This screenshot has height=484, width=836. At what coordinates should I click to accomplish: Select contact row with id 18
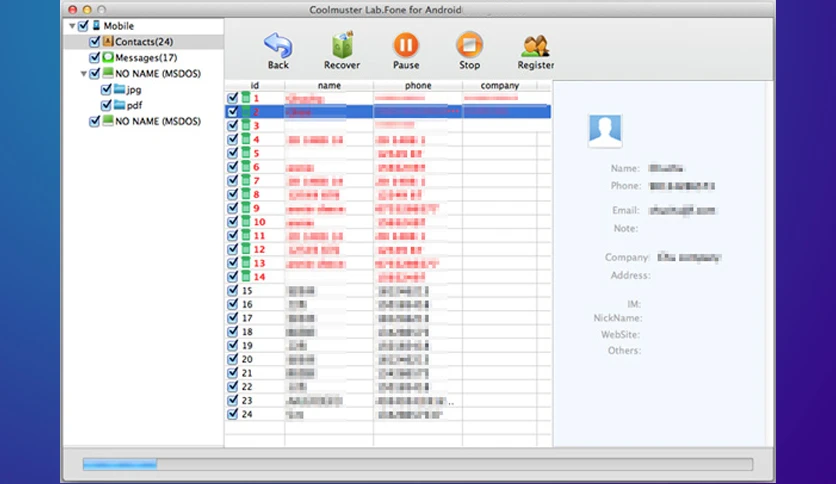point(388,332)
